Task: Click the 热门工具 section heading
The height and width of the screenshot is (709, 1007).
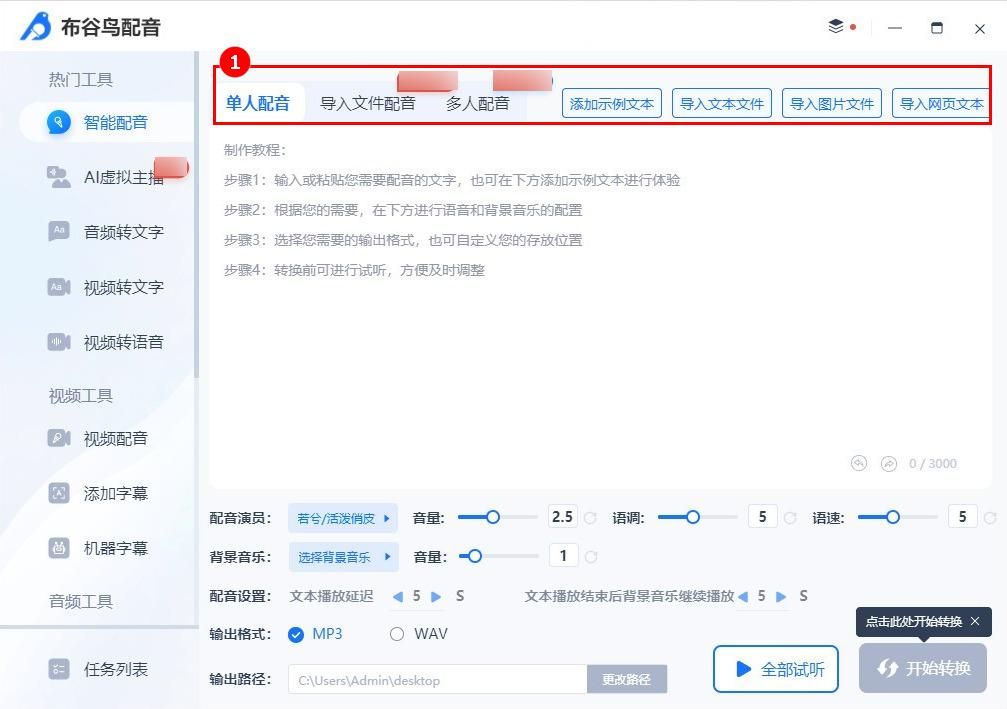Action: click(x=81, y=80)
